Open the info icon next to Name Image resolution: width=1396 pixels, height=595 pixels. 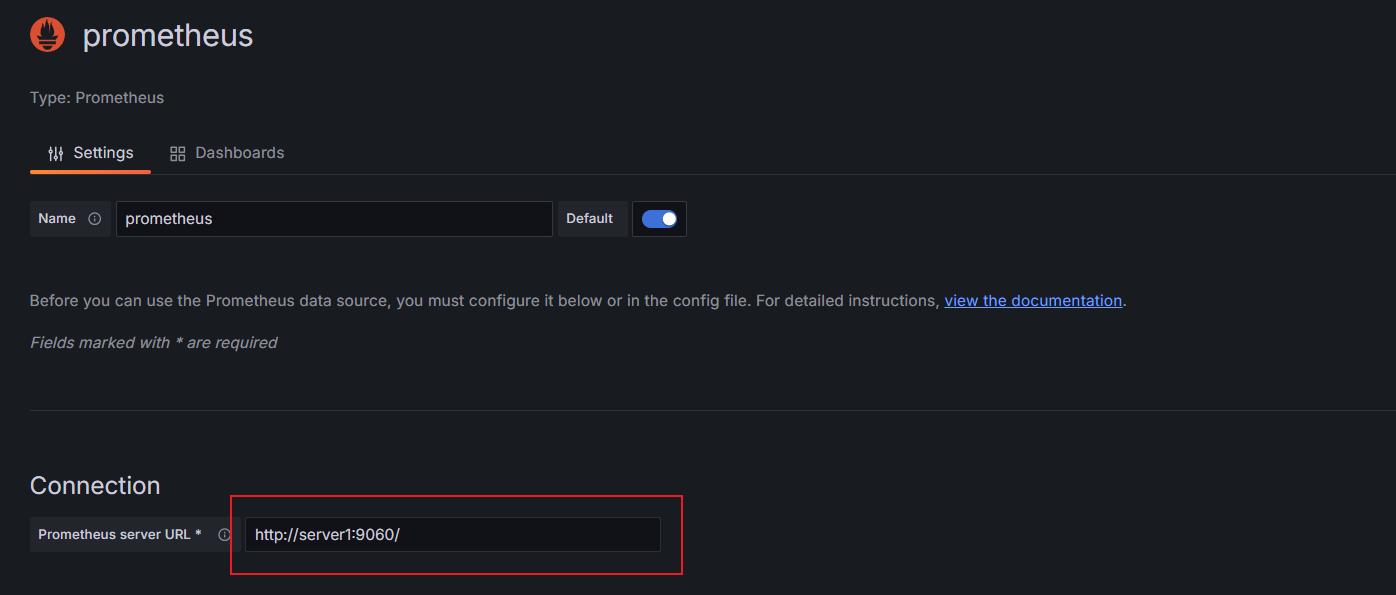tap(95, 219)
